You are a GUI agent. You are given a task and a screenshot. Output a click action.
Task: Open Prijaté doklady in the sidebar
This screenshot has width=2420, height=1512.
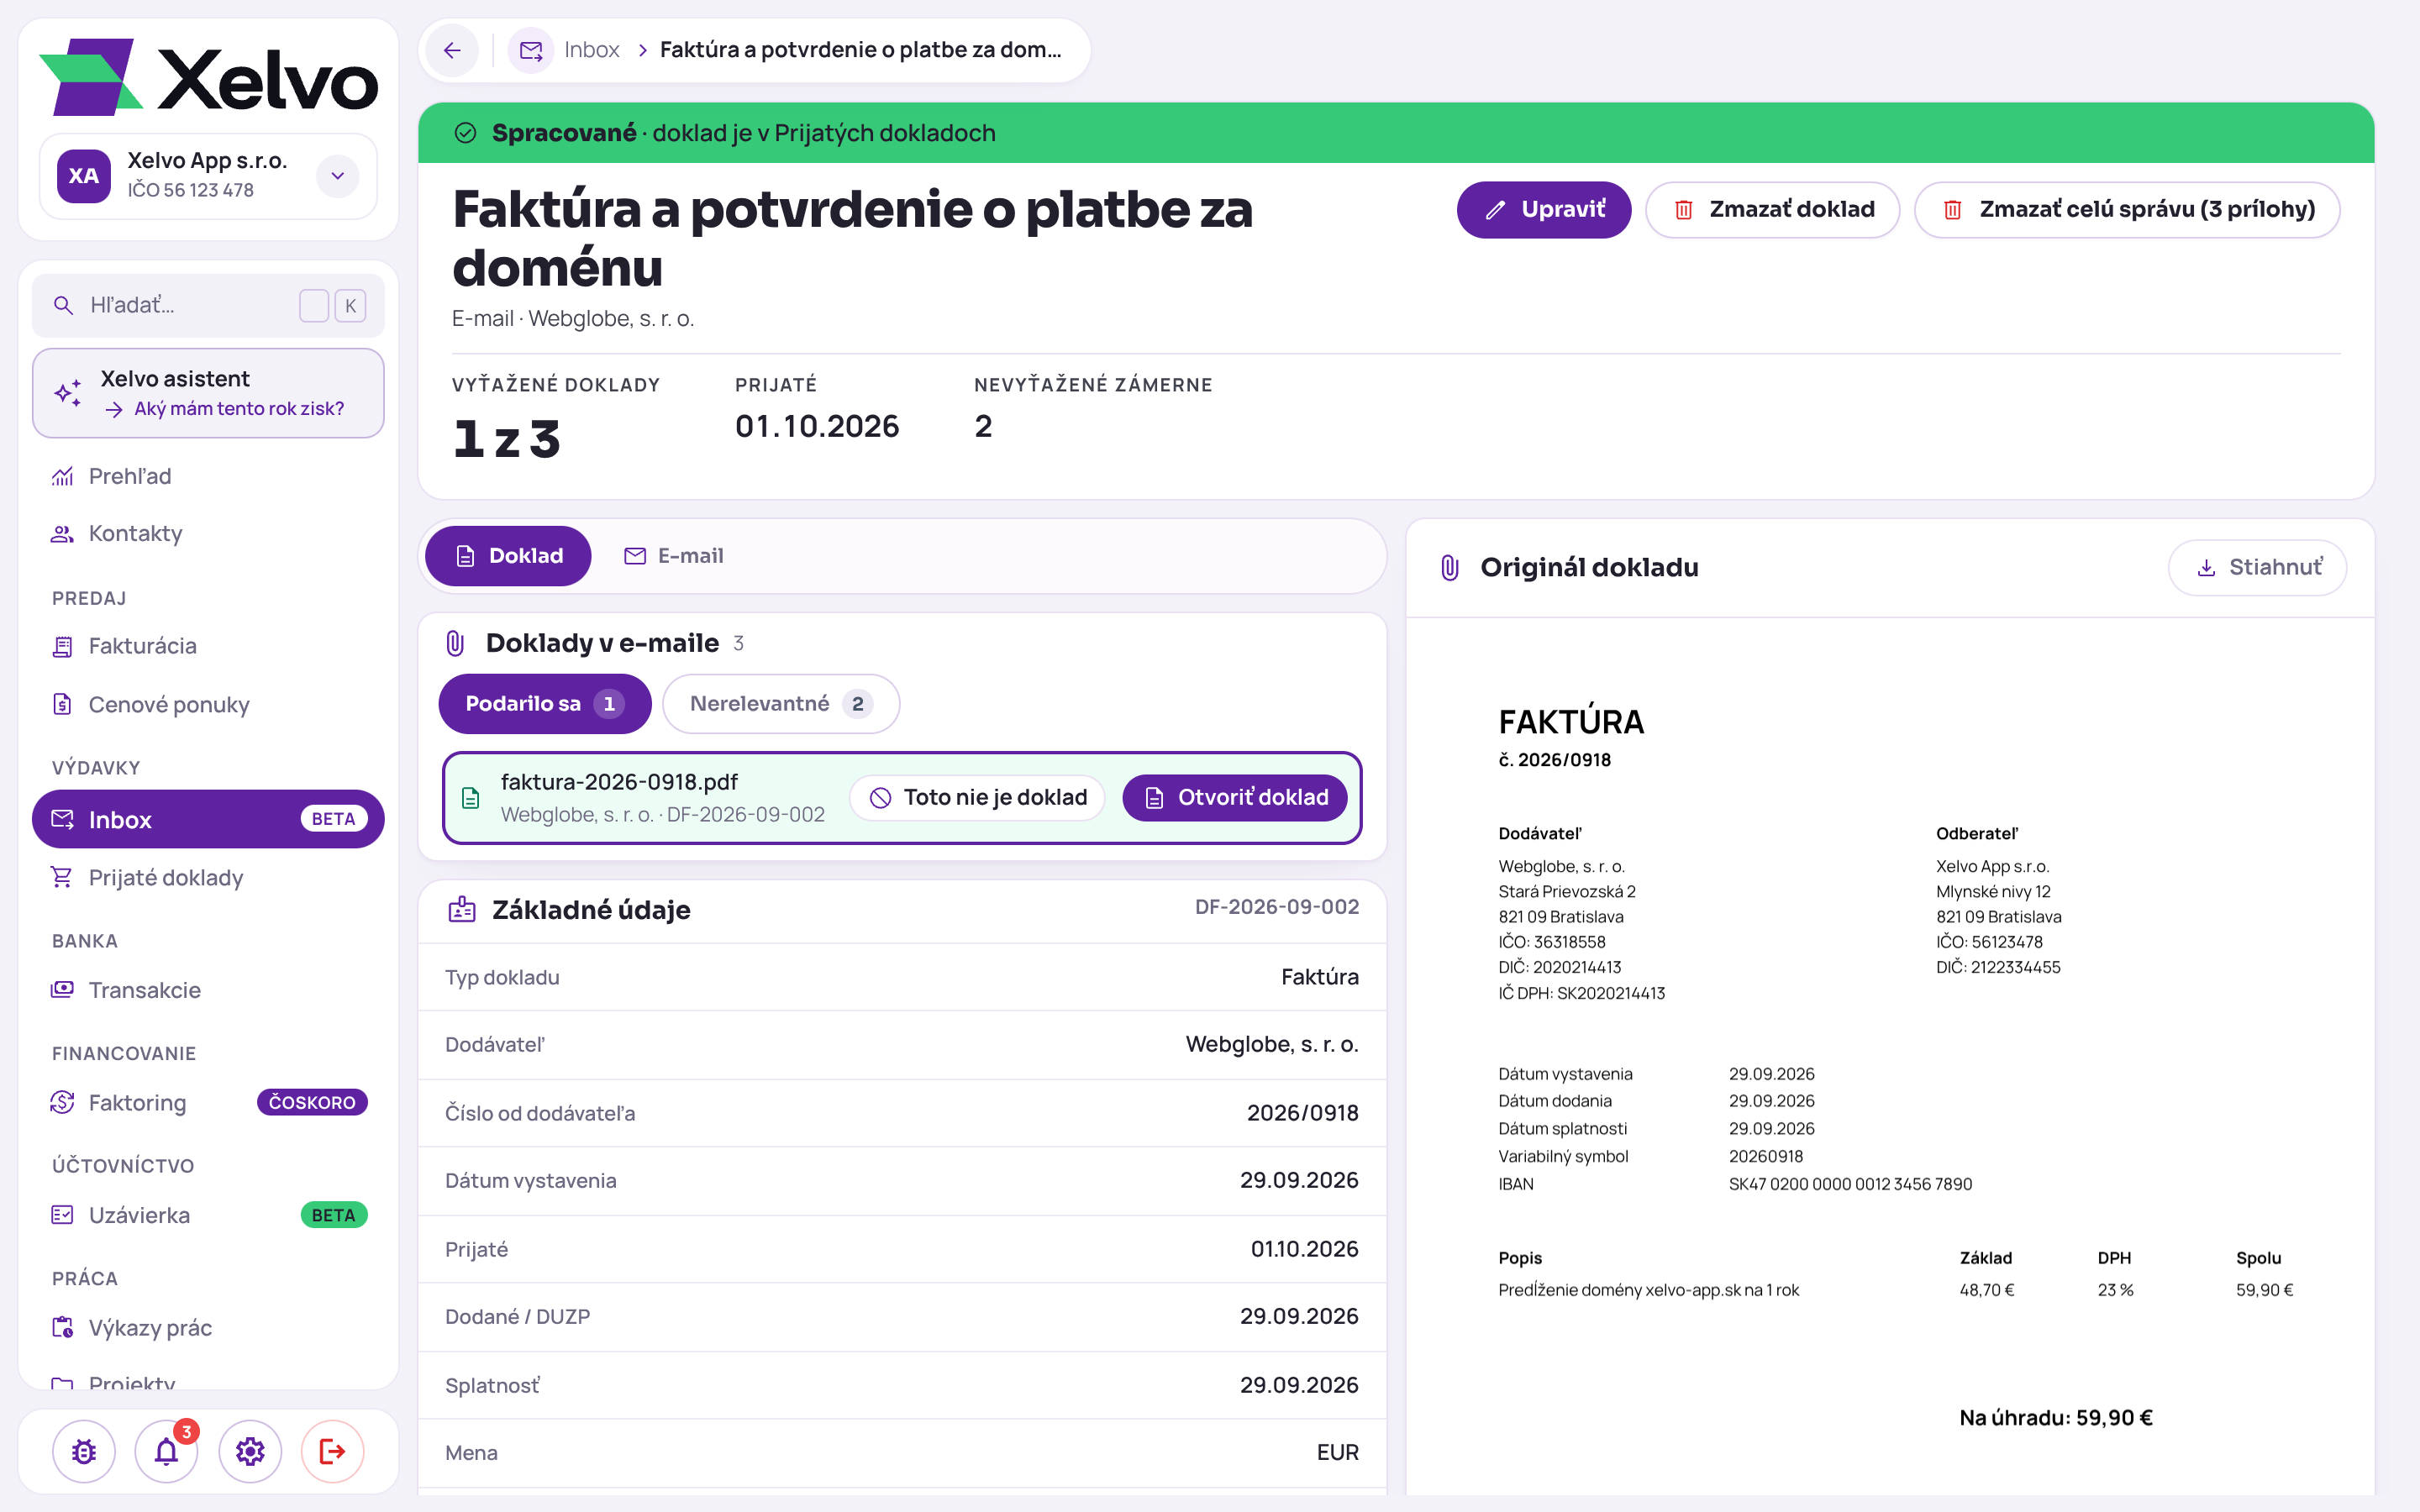(x=208, y=877)
